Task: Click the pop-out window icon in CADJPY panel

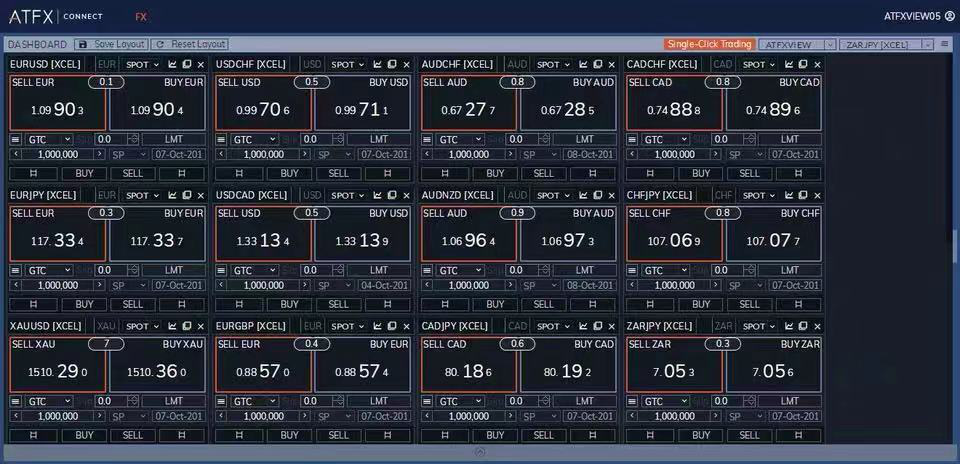Action: click(x=598, y=326)
